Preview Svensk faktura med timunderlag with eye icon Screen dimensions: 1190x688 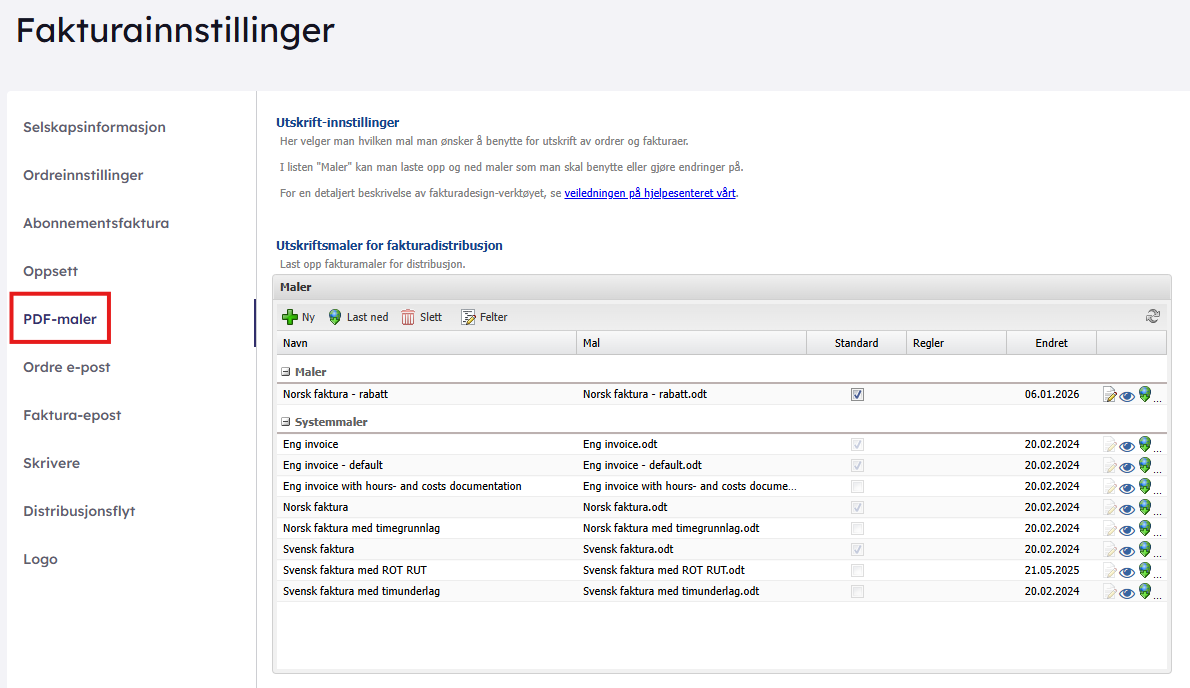tap(1127, 592)
